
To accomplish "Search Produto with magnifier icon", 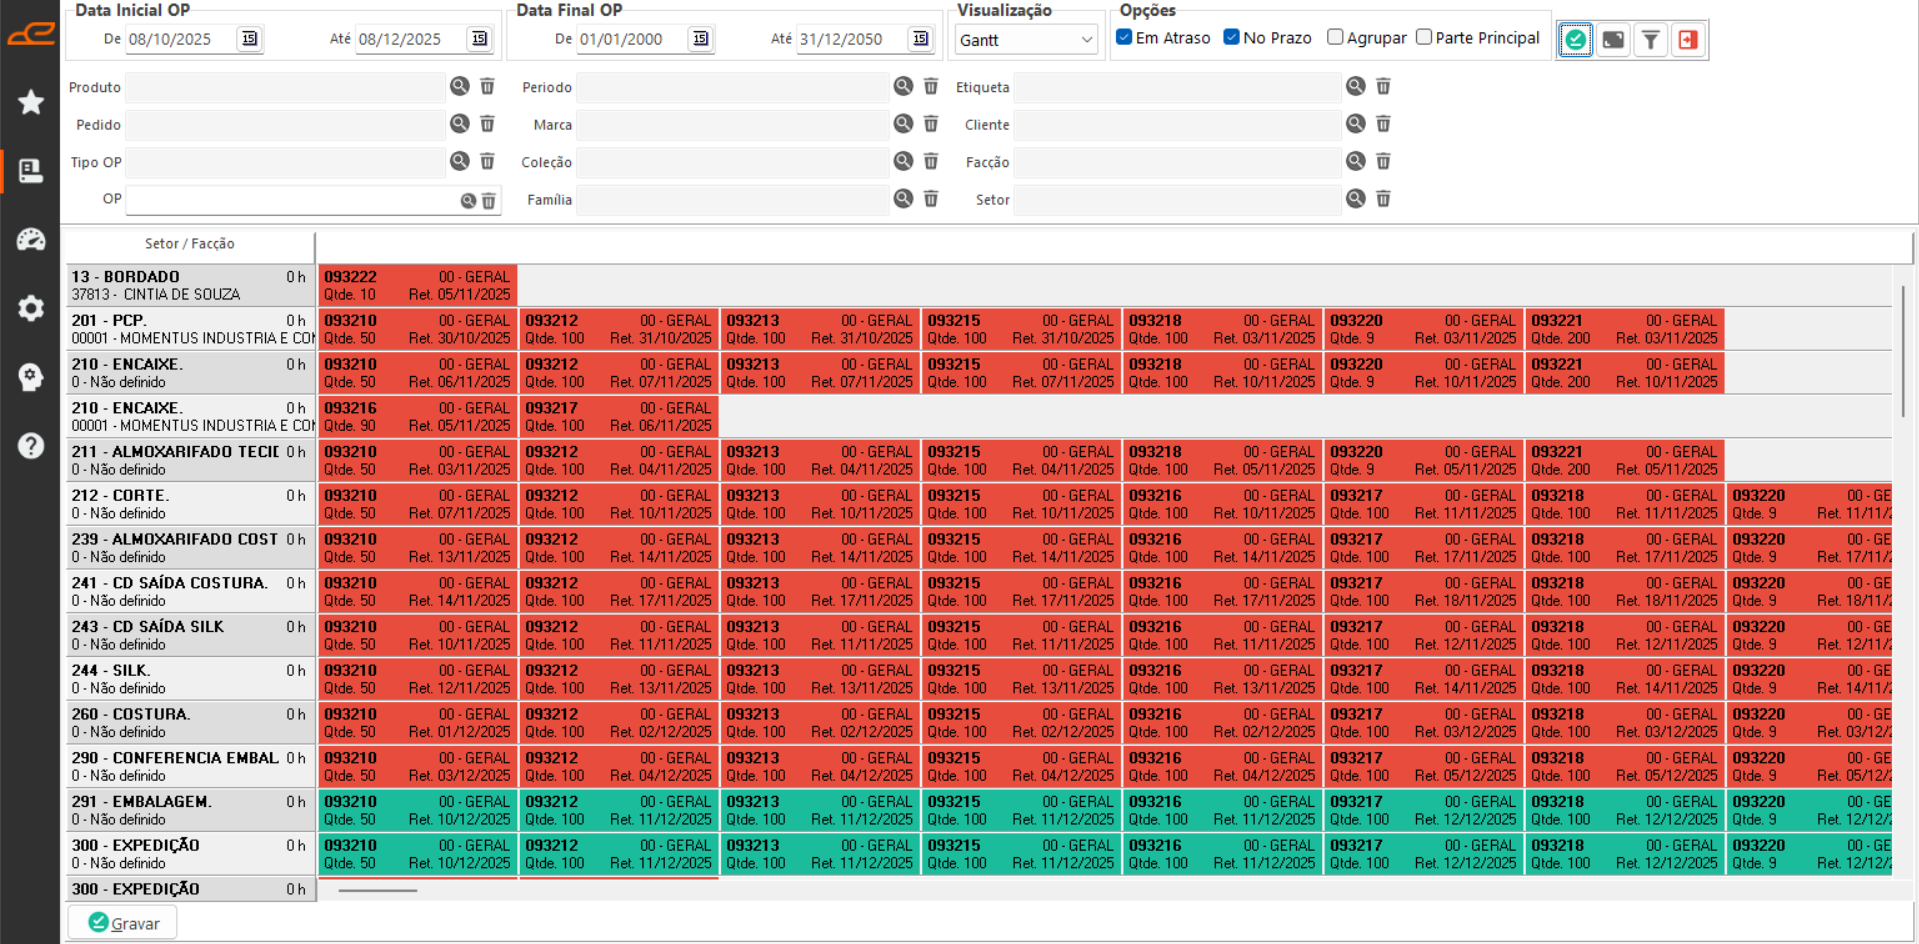I will 459,86.
